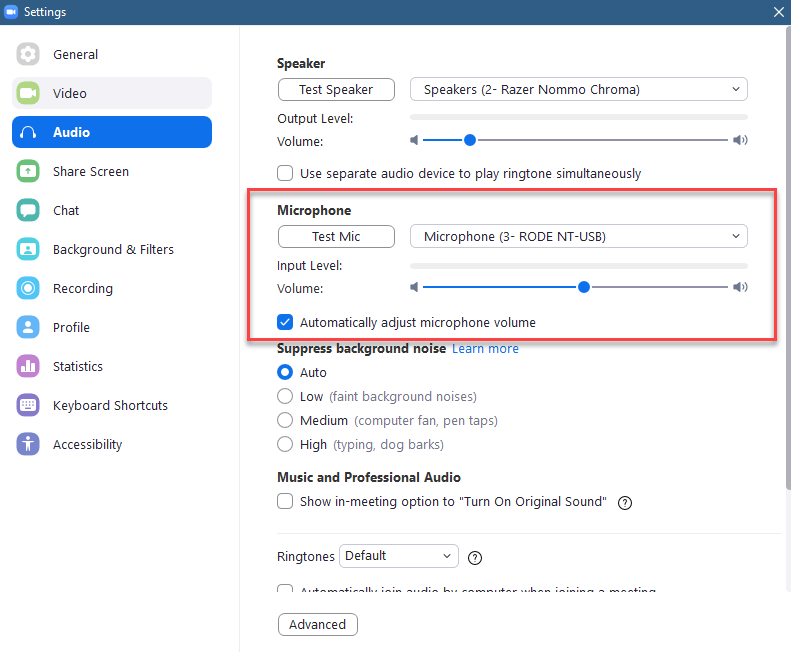Viewport: 791px width, 652px height.
Task: Open the Ringtones Default dropdown
Action: pos(399,556)
